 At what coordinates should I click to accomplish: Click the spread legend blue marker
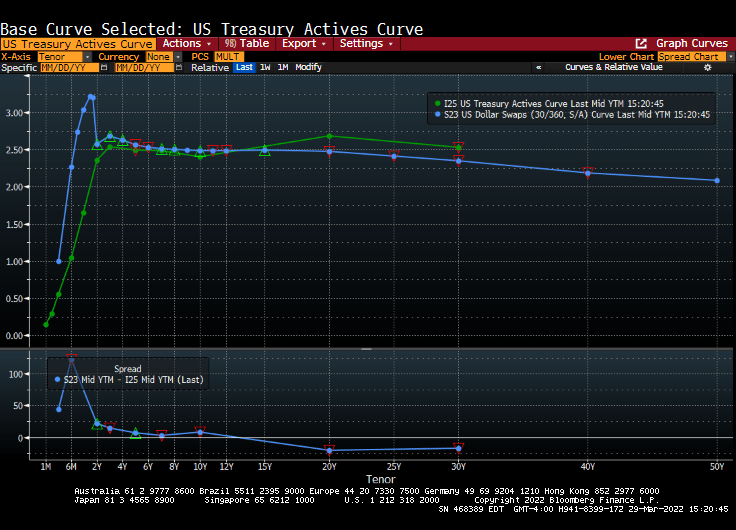(56, 380)
